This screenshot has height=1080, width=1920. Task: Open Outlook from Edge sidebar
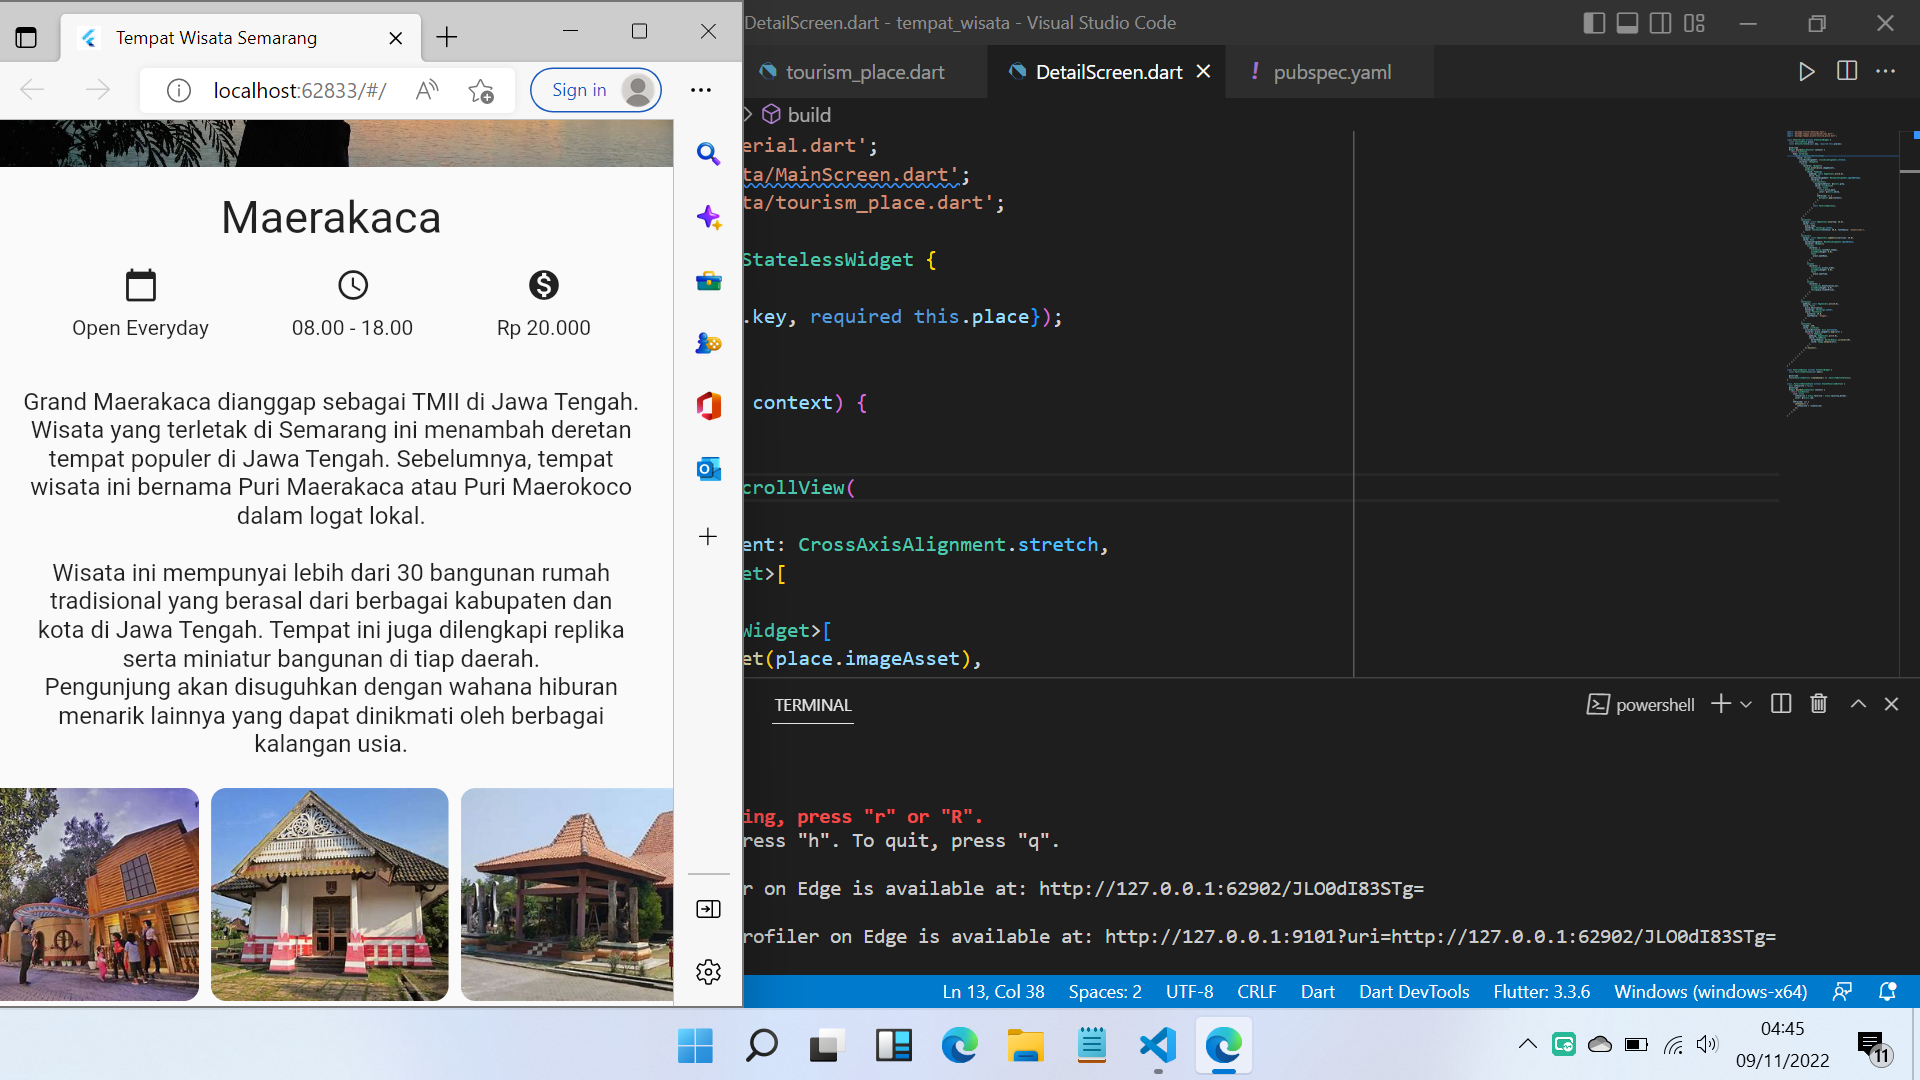pos(709,468)
